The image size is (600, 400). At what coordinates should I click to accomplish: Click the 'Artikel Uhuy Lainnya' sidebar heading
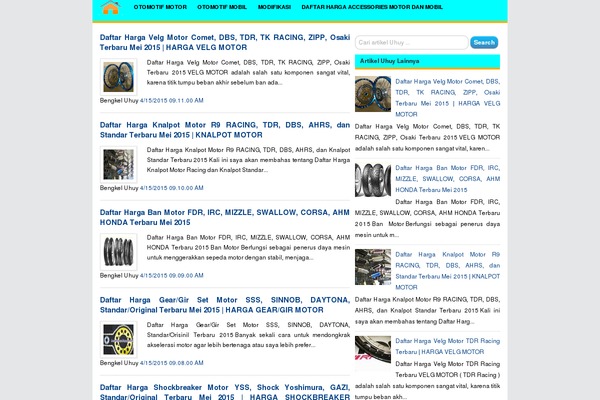click(390, 61)
